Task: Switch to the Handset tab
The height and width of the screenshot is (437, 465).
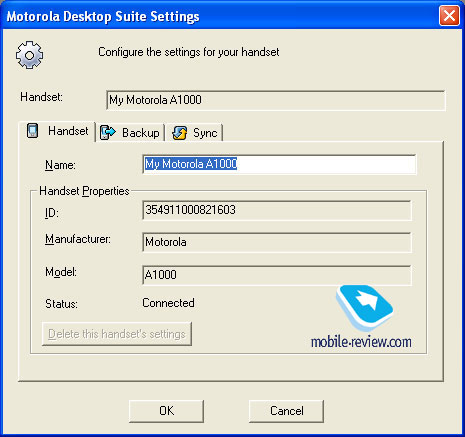Action: [58, 131]
